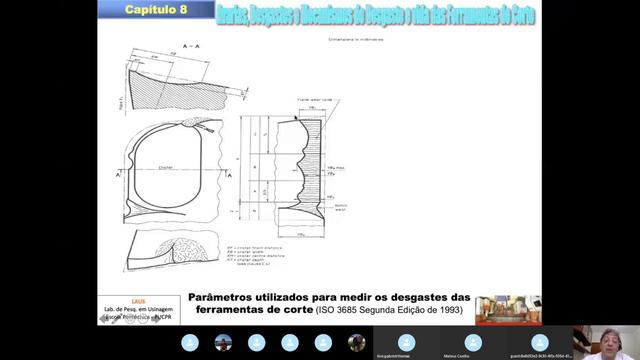The image size is (640, 360).
Task: Select the guest participant avatar tile
Action: pos(540,343)
